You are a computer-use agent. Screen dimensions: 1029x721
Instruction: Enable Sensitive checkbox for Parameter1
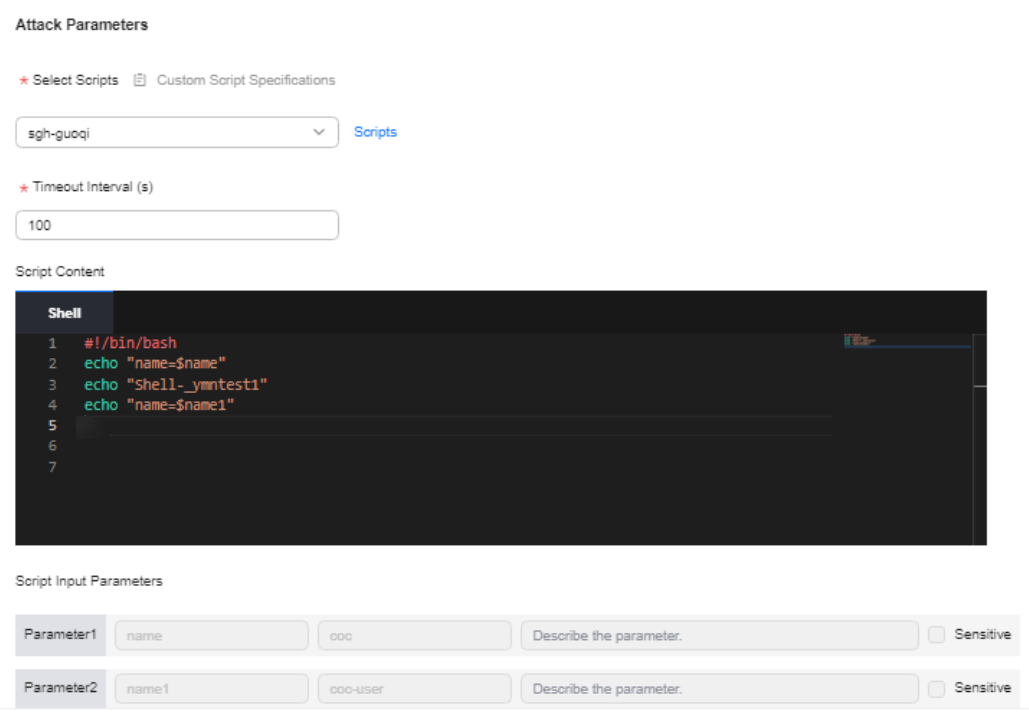(x=937, y=635)
